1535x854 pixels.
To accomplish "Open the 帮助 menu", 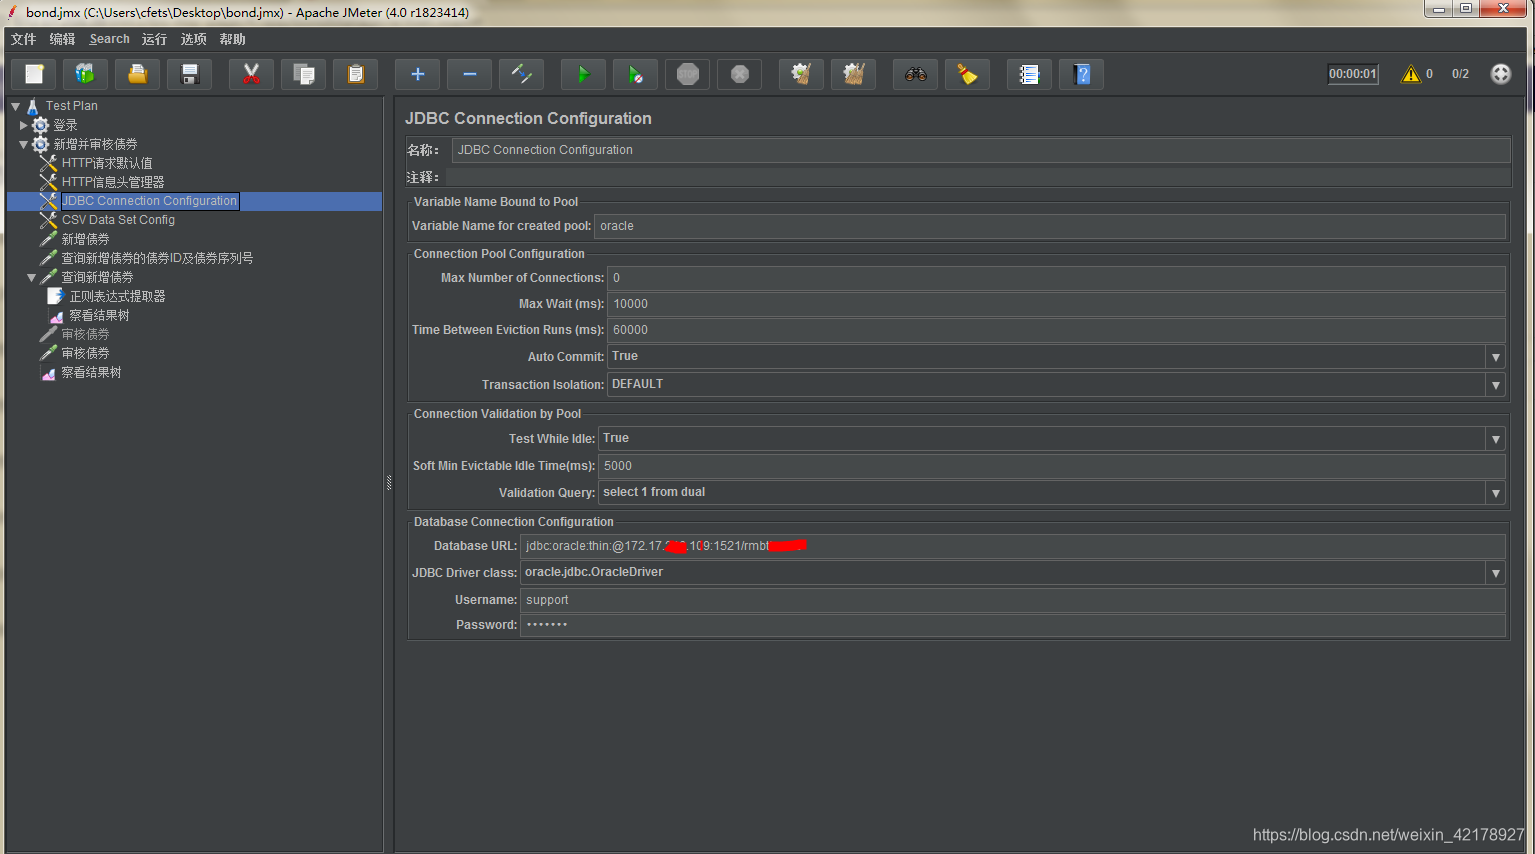I will pos(233,39).
